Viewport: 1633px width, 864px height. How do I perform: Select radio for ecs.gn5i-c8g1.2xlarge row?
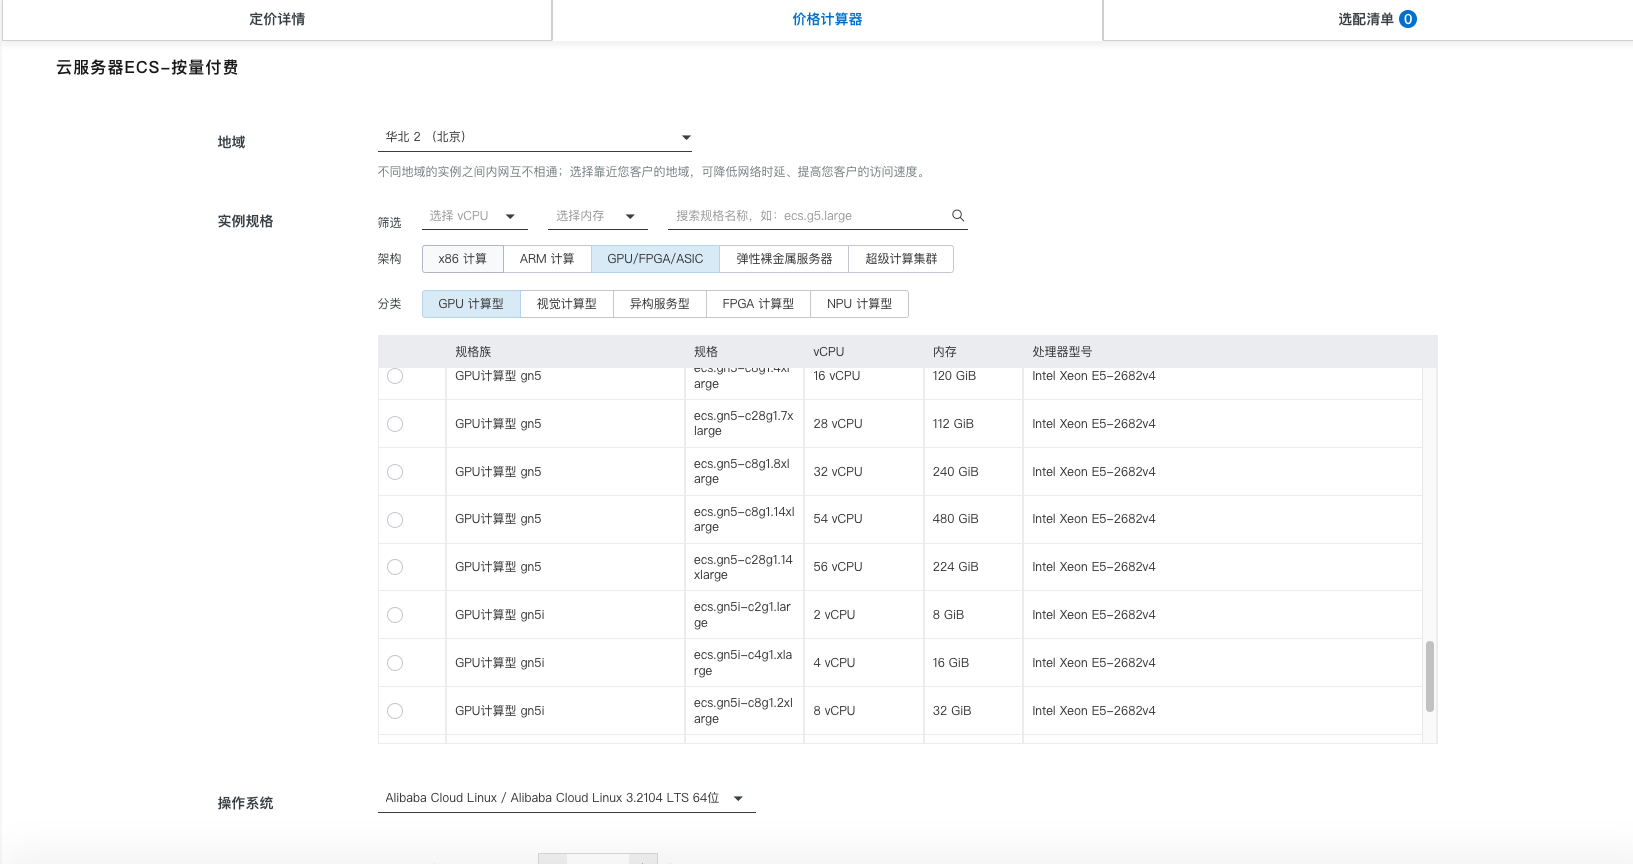pyautogui.click(x=395, y=711)
